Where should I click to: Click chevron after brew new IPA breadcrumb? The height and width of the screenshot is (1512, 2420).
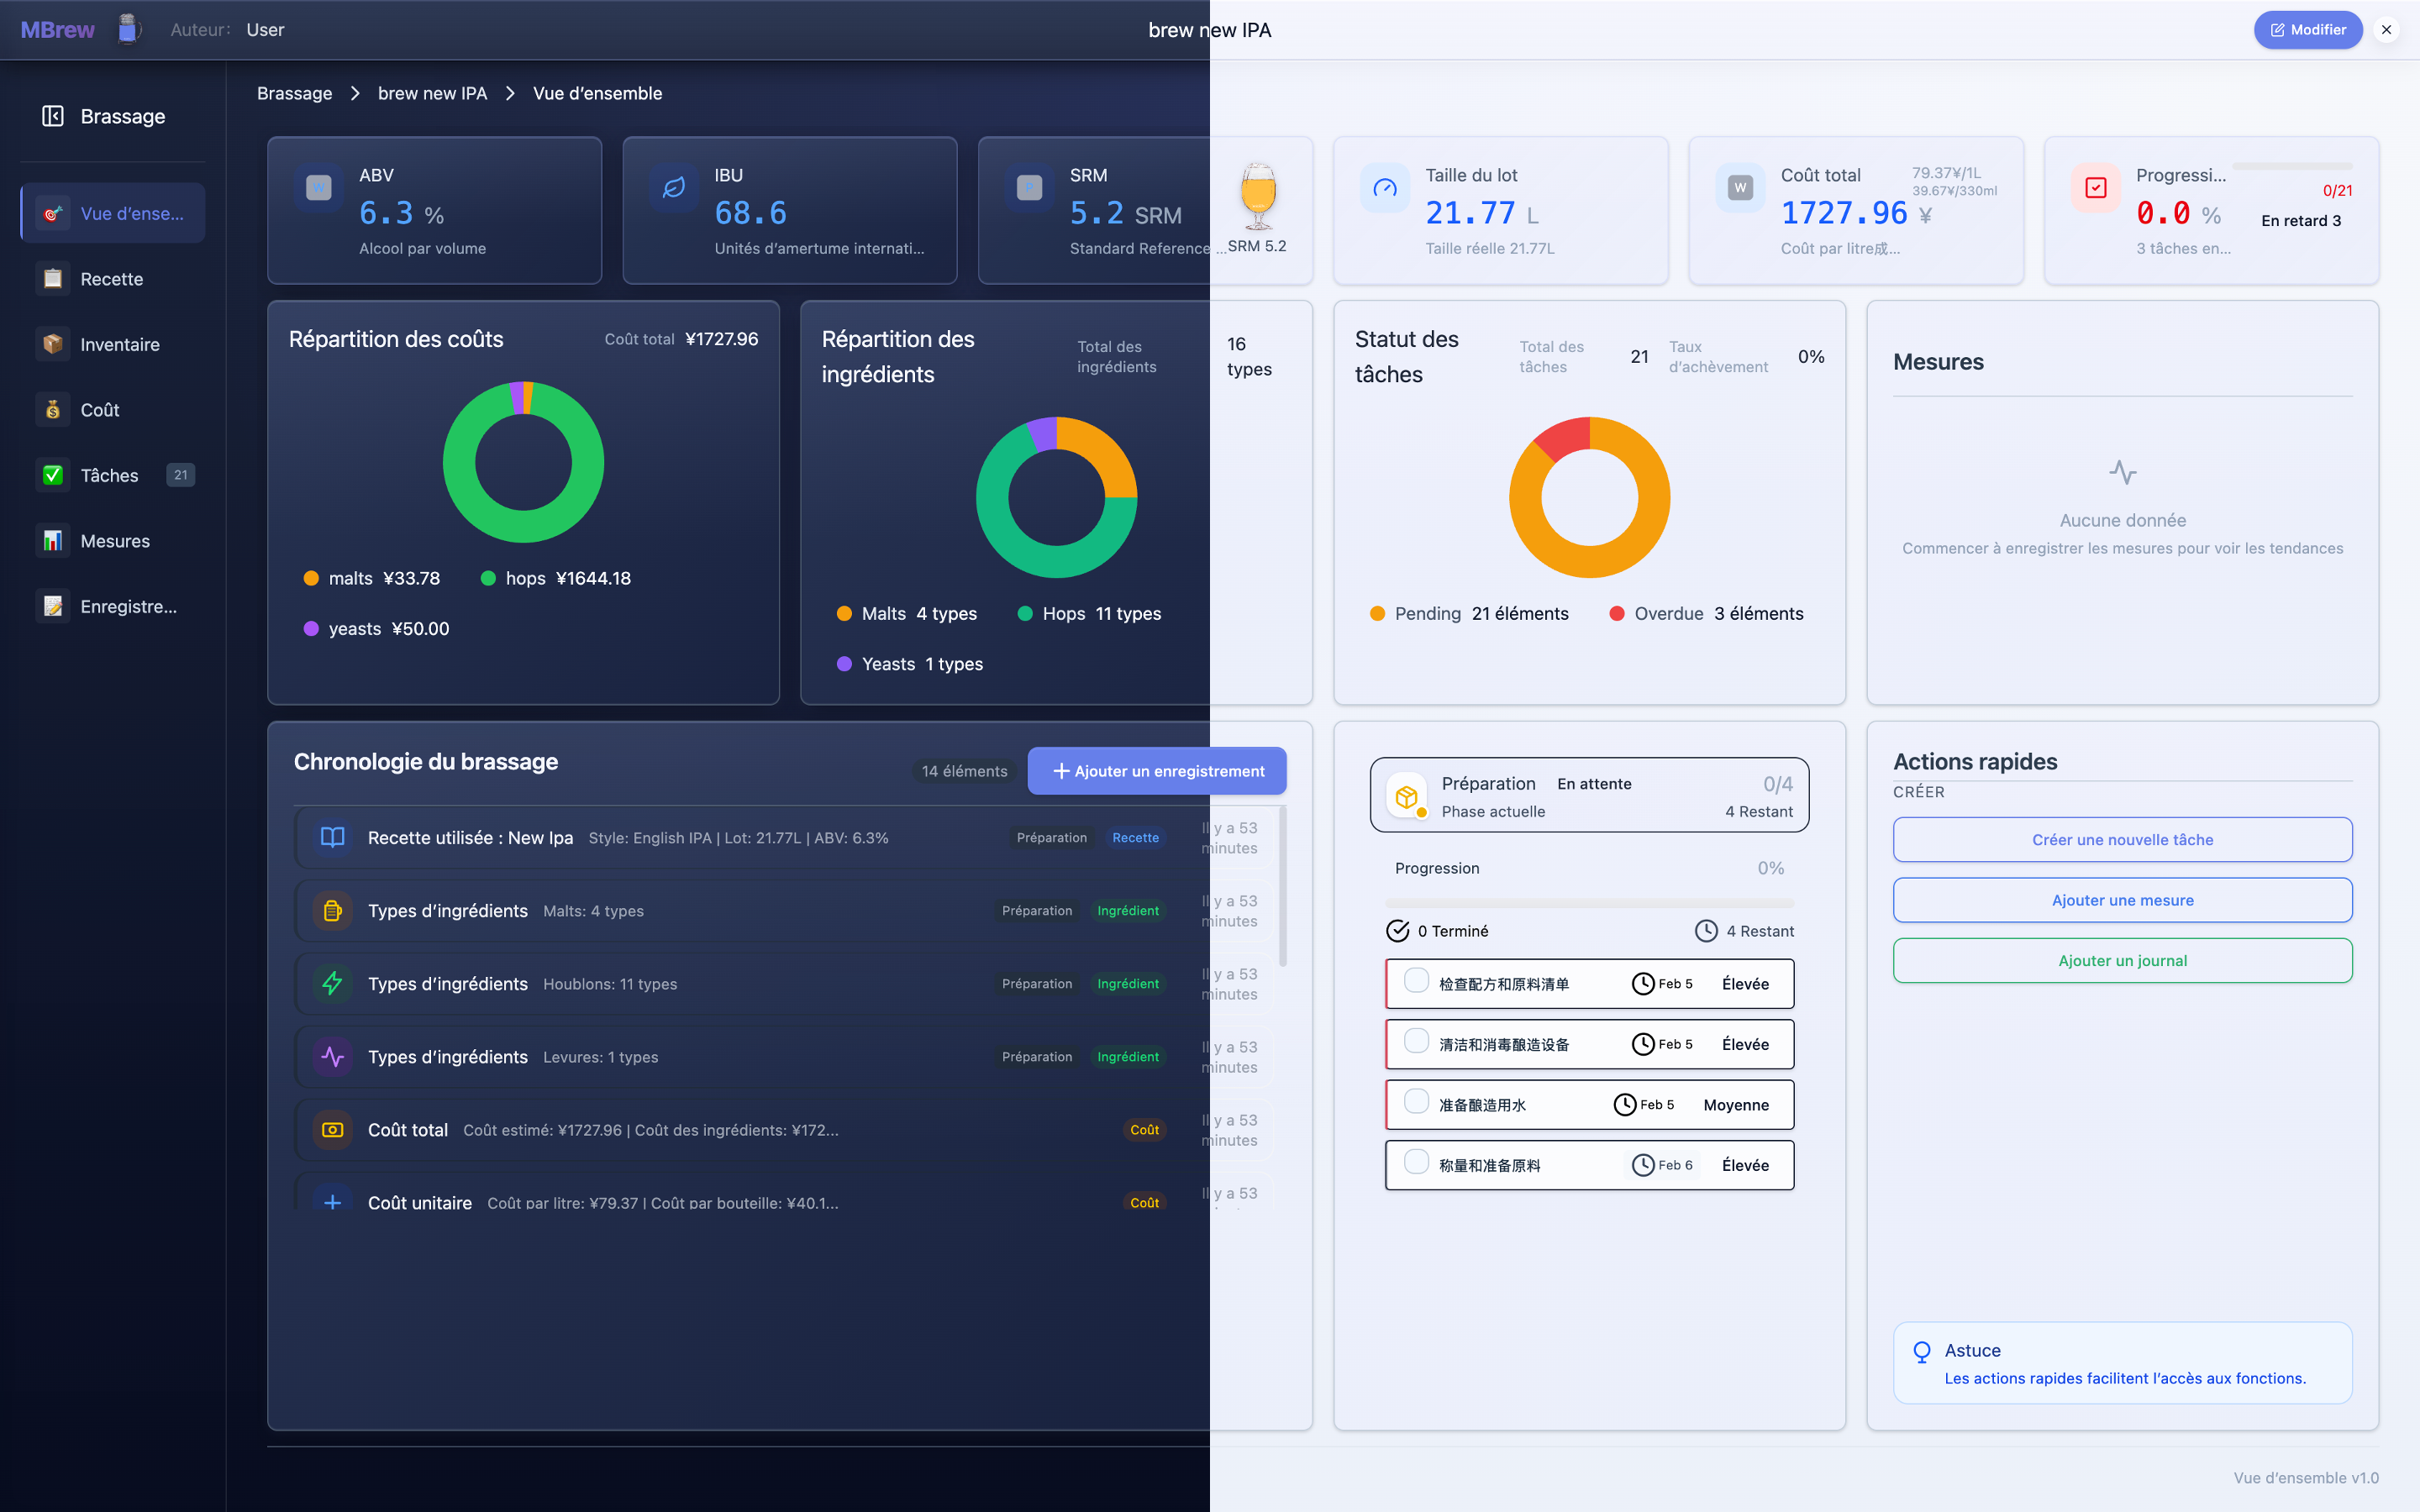tap(510, 93)
